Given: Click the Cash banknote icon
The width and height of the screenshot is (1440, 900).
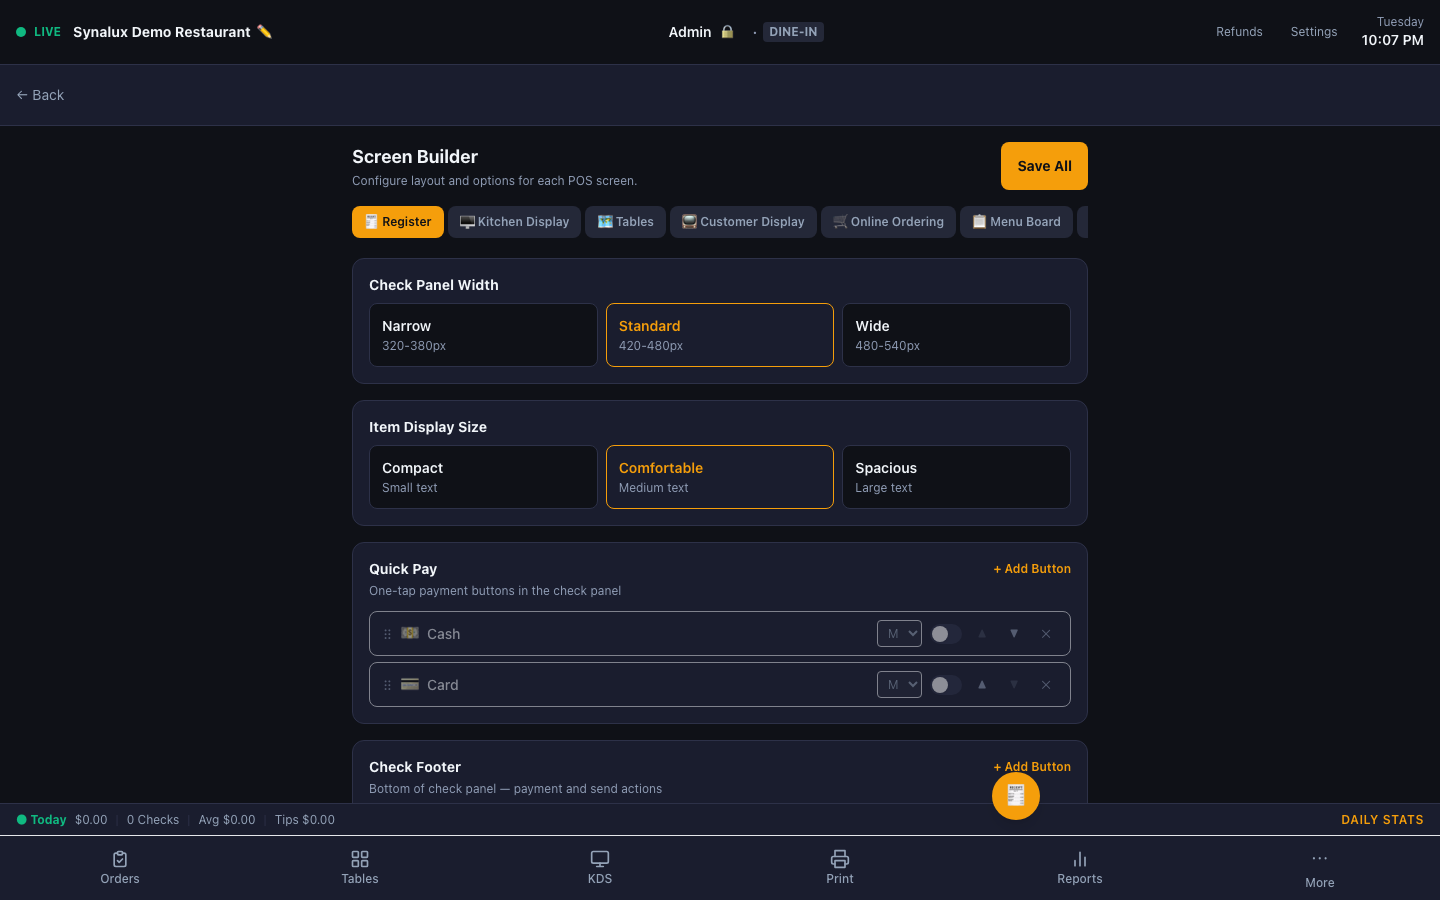Looking at the screenshot, I should click(x=410, y=633).
